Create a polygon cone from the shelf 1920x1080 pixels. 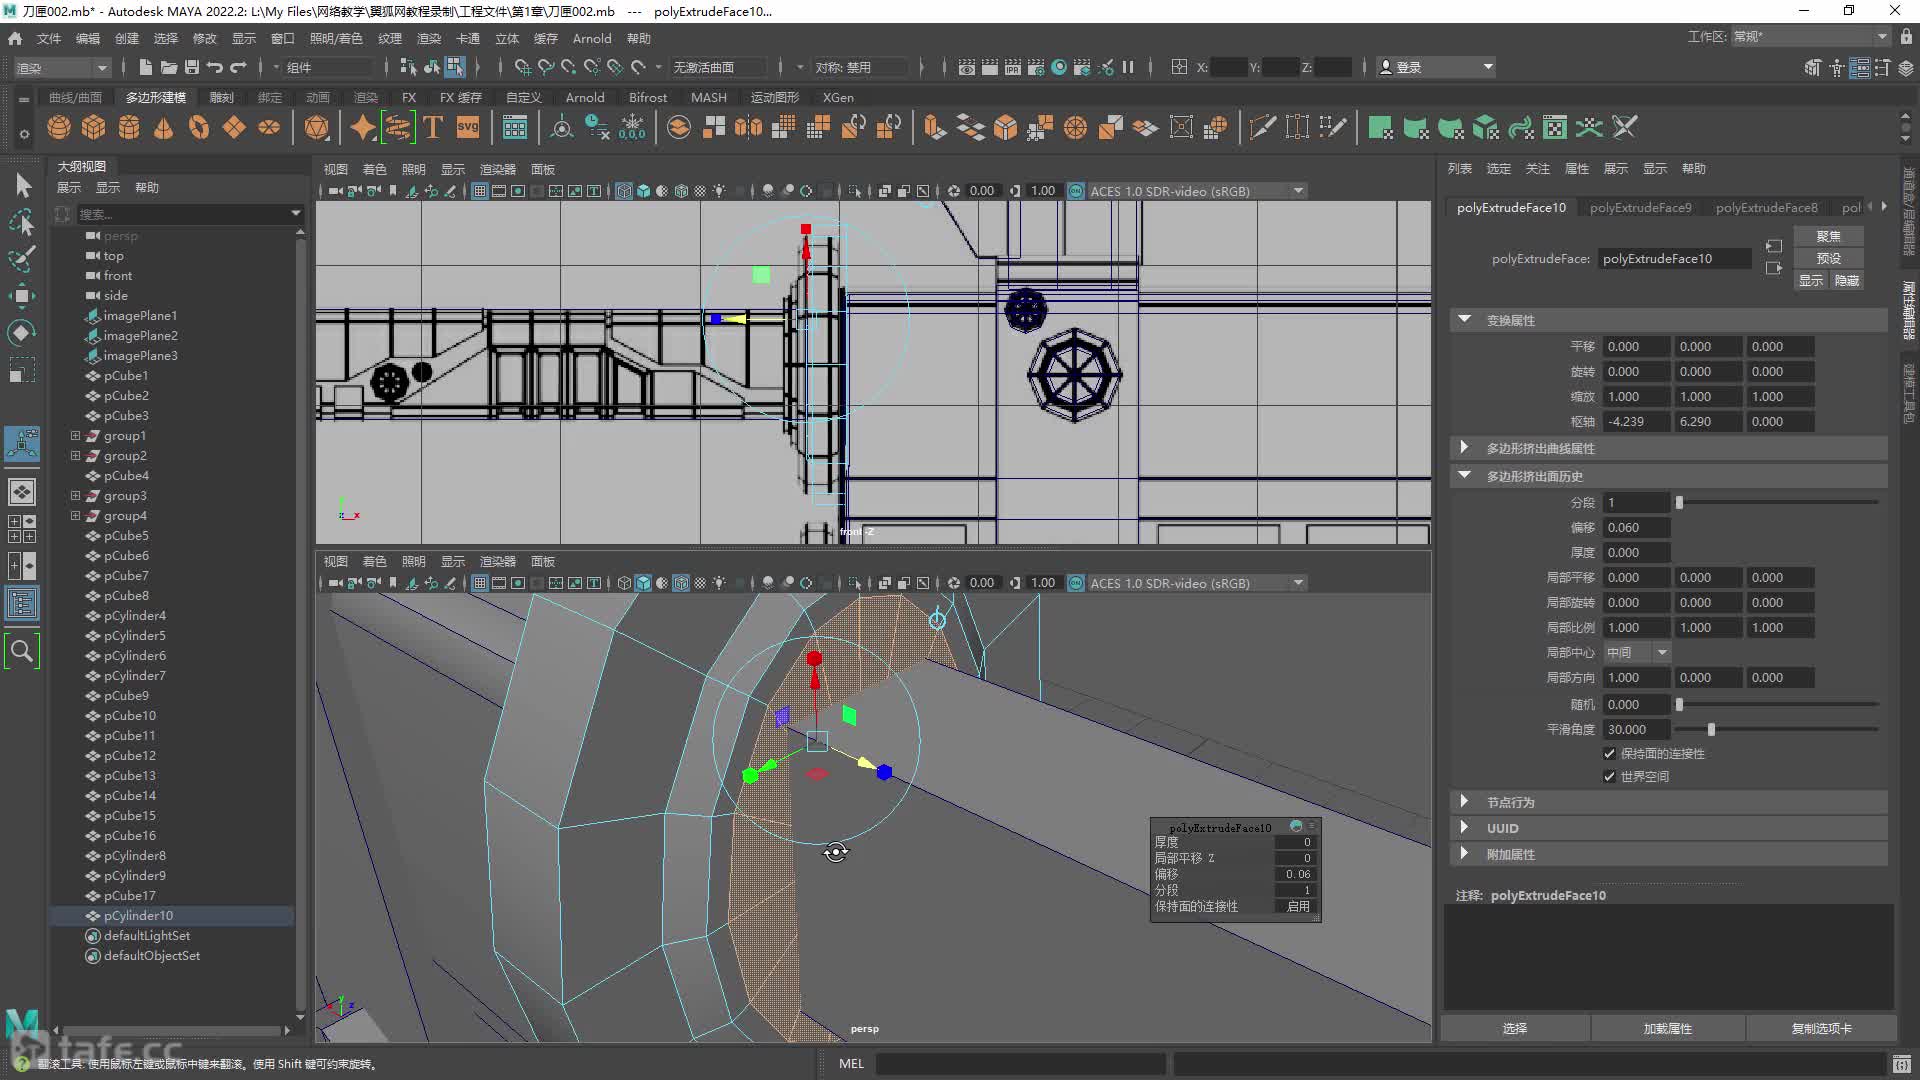(163, 128)
